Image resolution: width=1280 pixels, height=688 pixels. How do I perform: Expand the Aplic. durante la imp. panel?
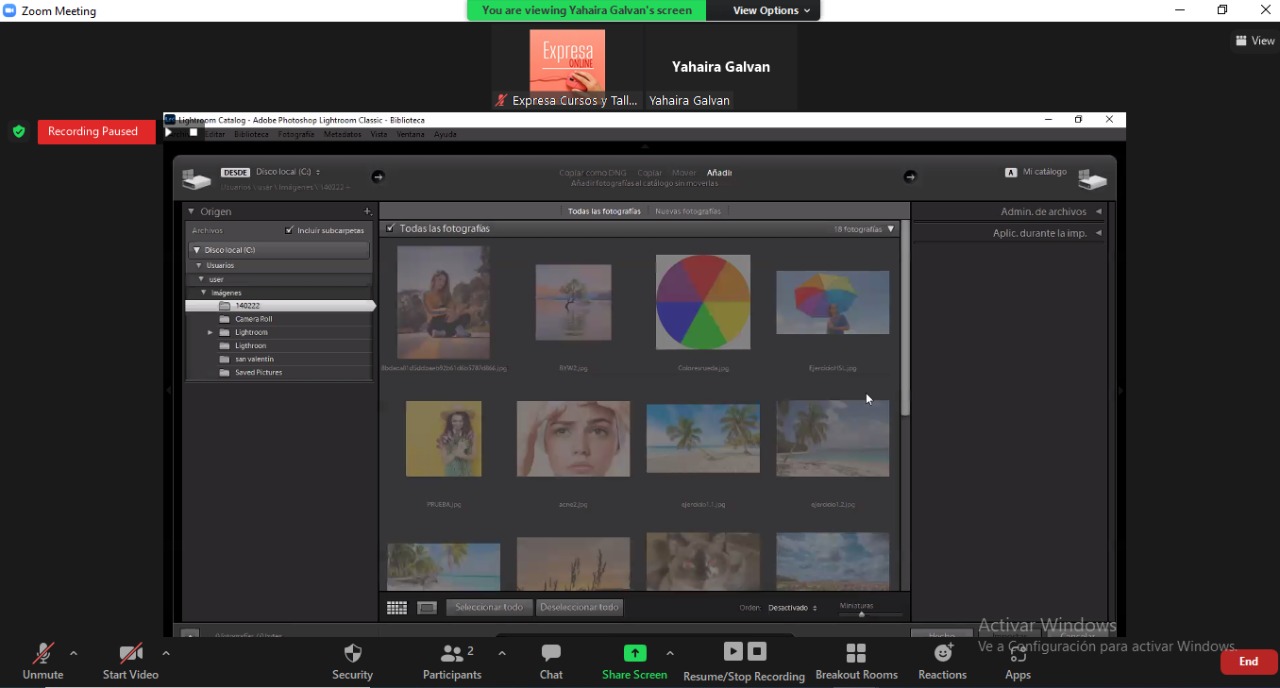(1046, 233)
